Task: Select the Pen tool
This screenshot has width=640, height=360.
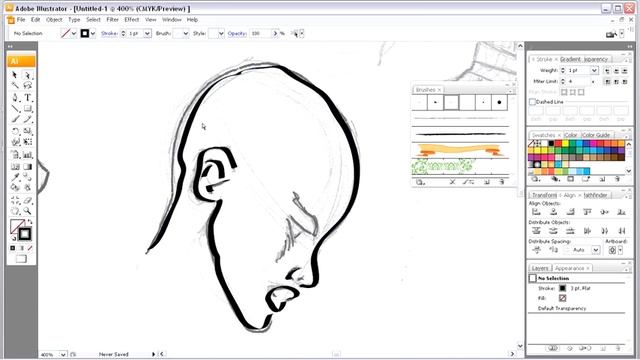Action: (15, 98)
